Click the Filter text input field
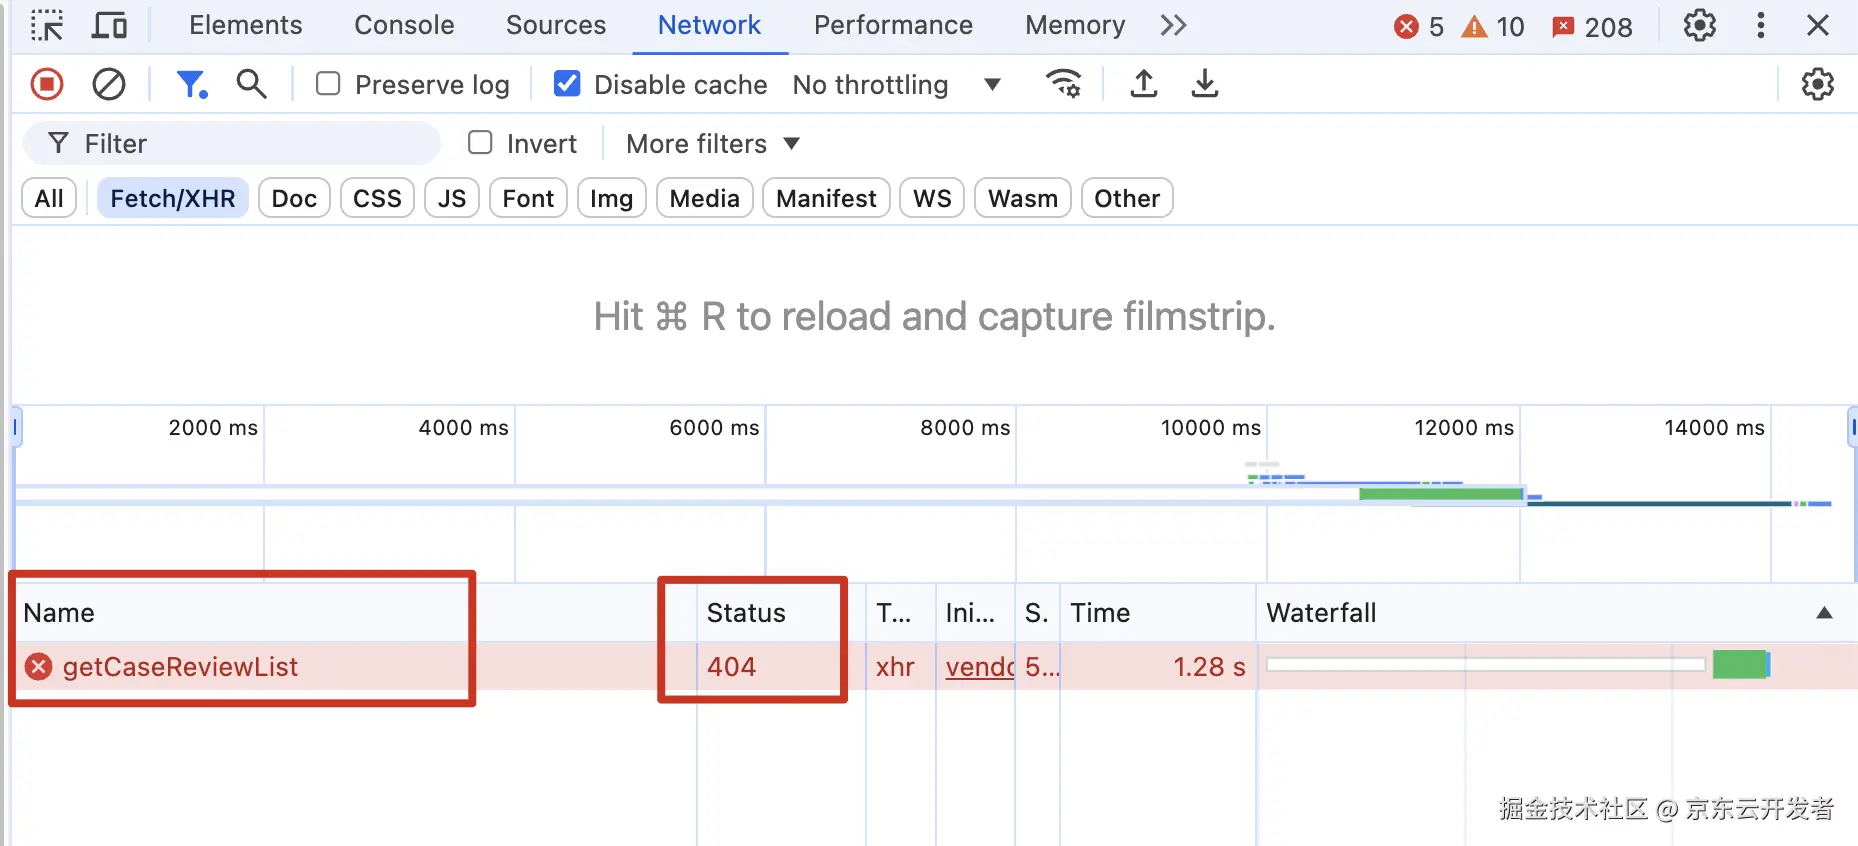 click(250, 144)
